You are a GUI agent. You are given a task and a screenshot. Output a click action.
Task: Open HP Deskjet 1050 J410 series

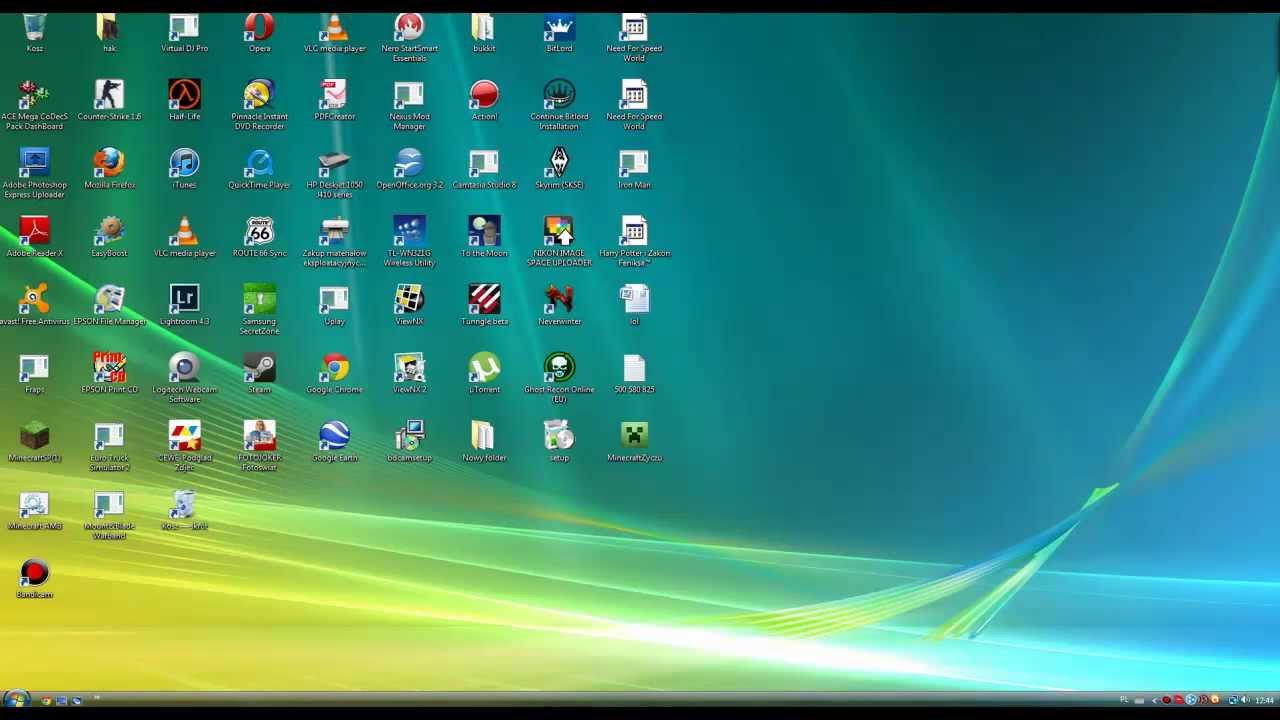334,173
